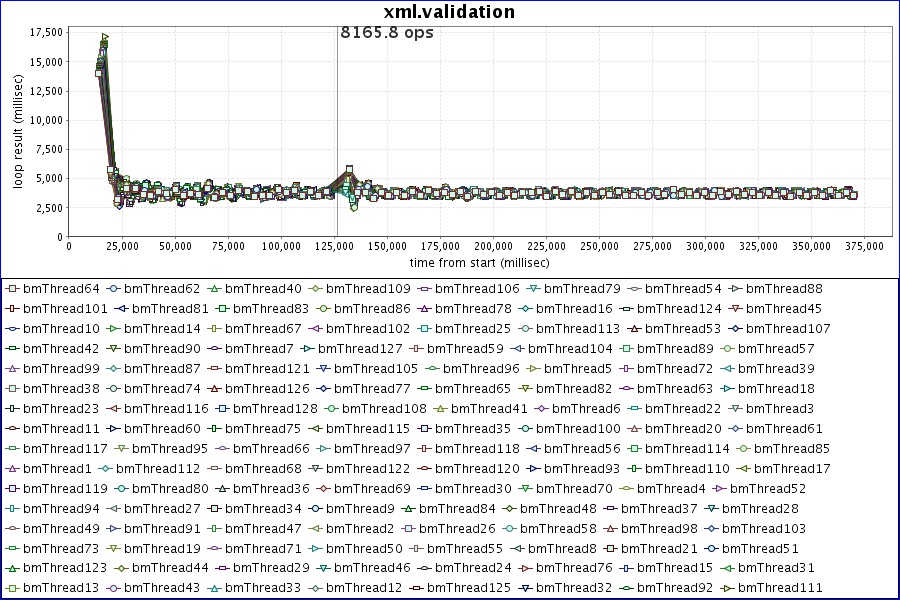The width and height of the screenshot is (900, 600).
Task: Select the bmThread45 legend entry
Action: [x=785, y=309]
